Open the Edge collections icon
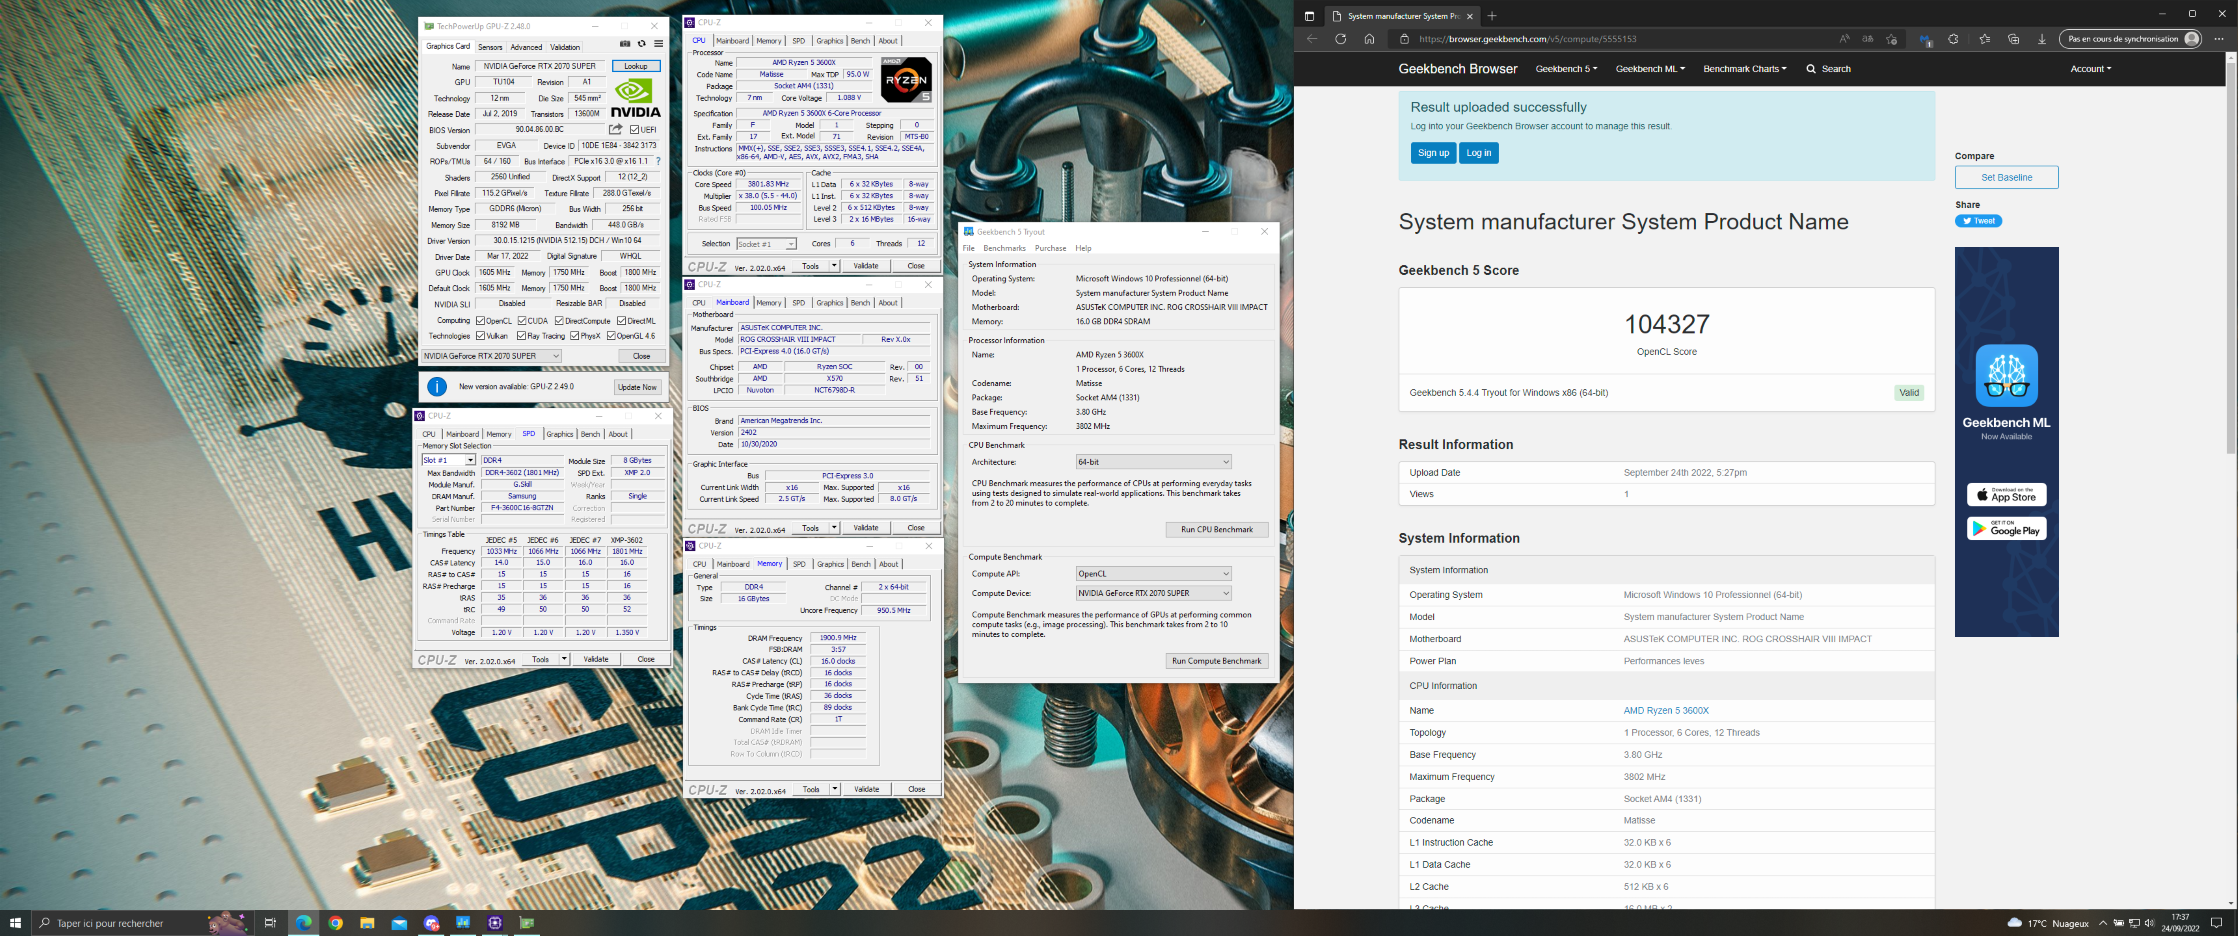This screenshot has width=2238, height=936. (x=2013, y=39)
